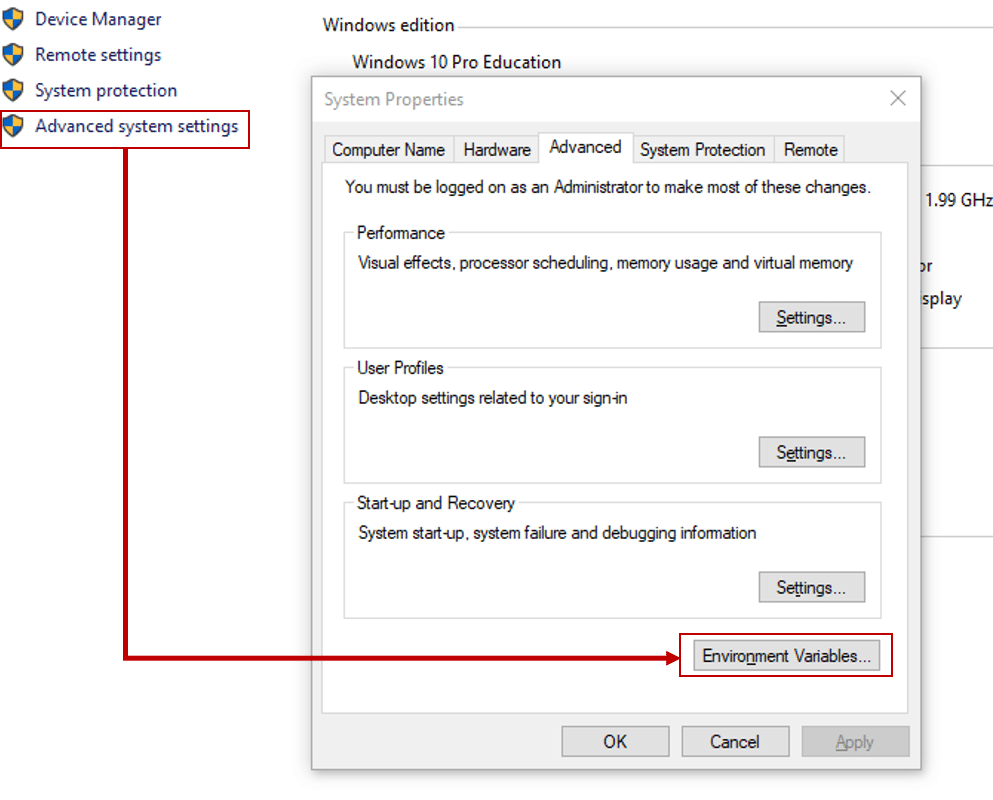Open the Environment Variables dialog
Screen dimensions: 993x800
[x=785, y=655]
